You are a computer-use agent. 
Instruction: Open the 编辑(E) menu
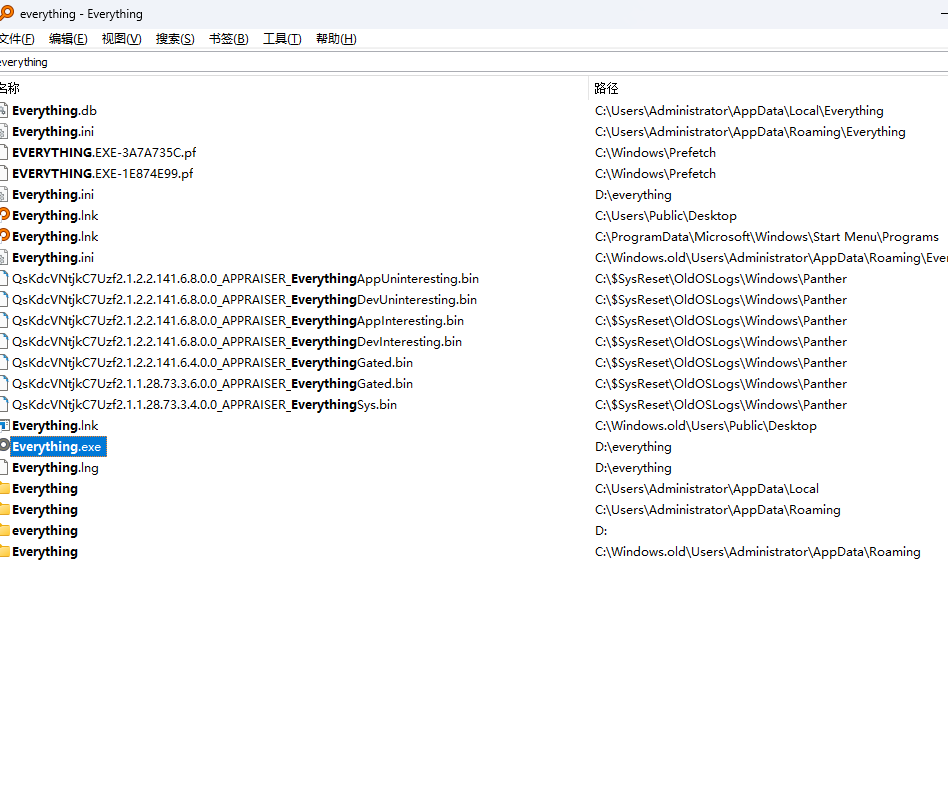click(x=68, y=39)
